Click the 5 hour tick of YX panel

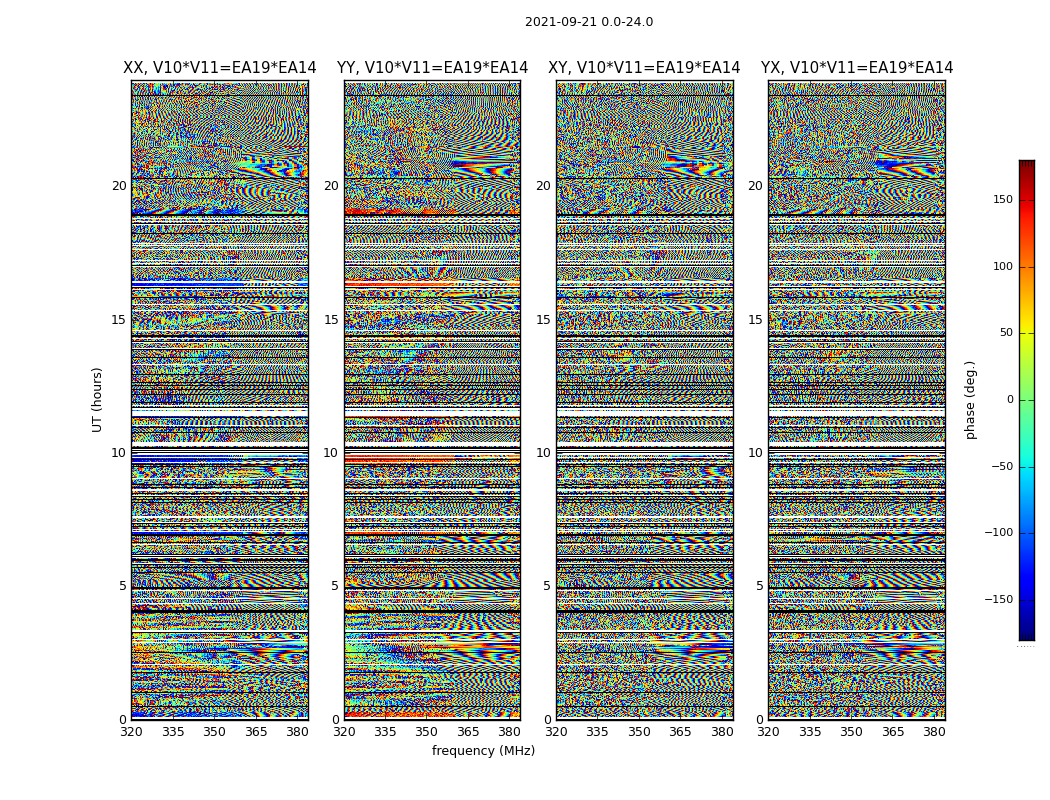point(759,586)
